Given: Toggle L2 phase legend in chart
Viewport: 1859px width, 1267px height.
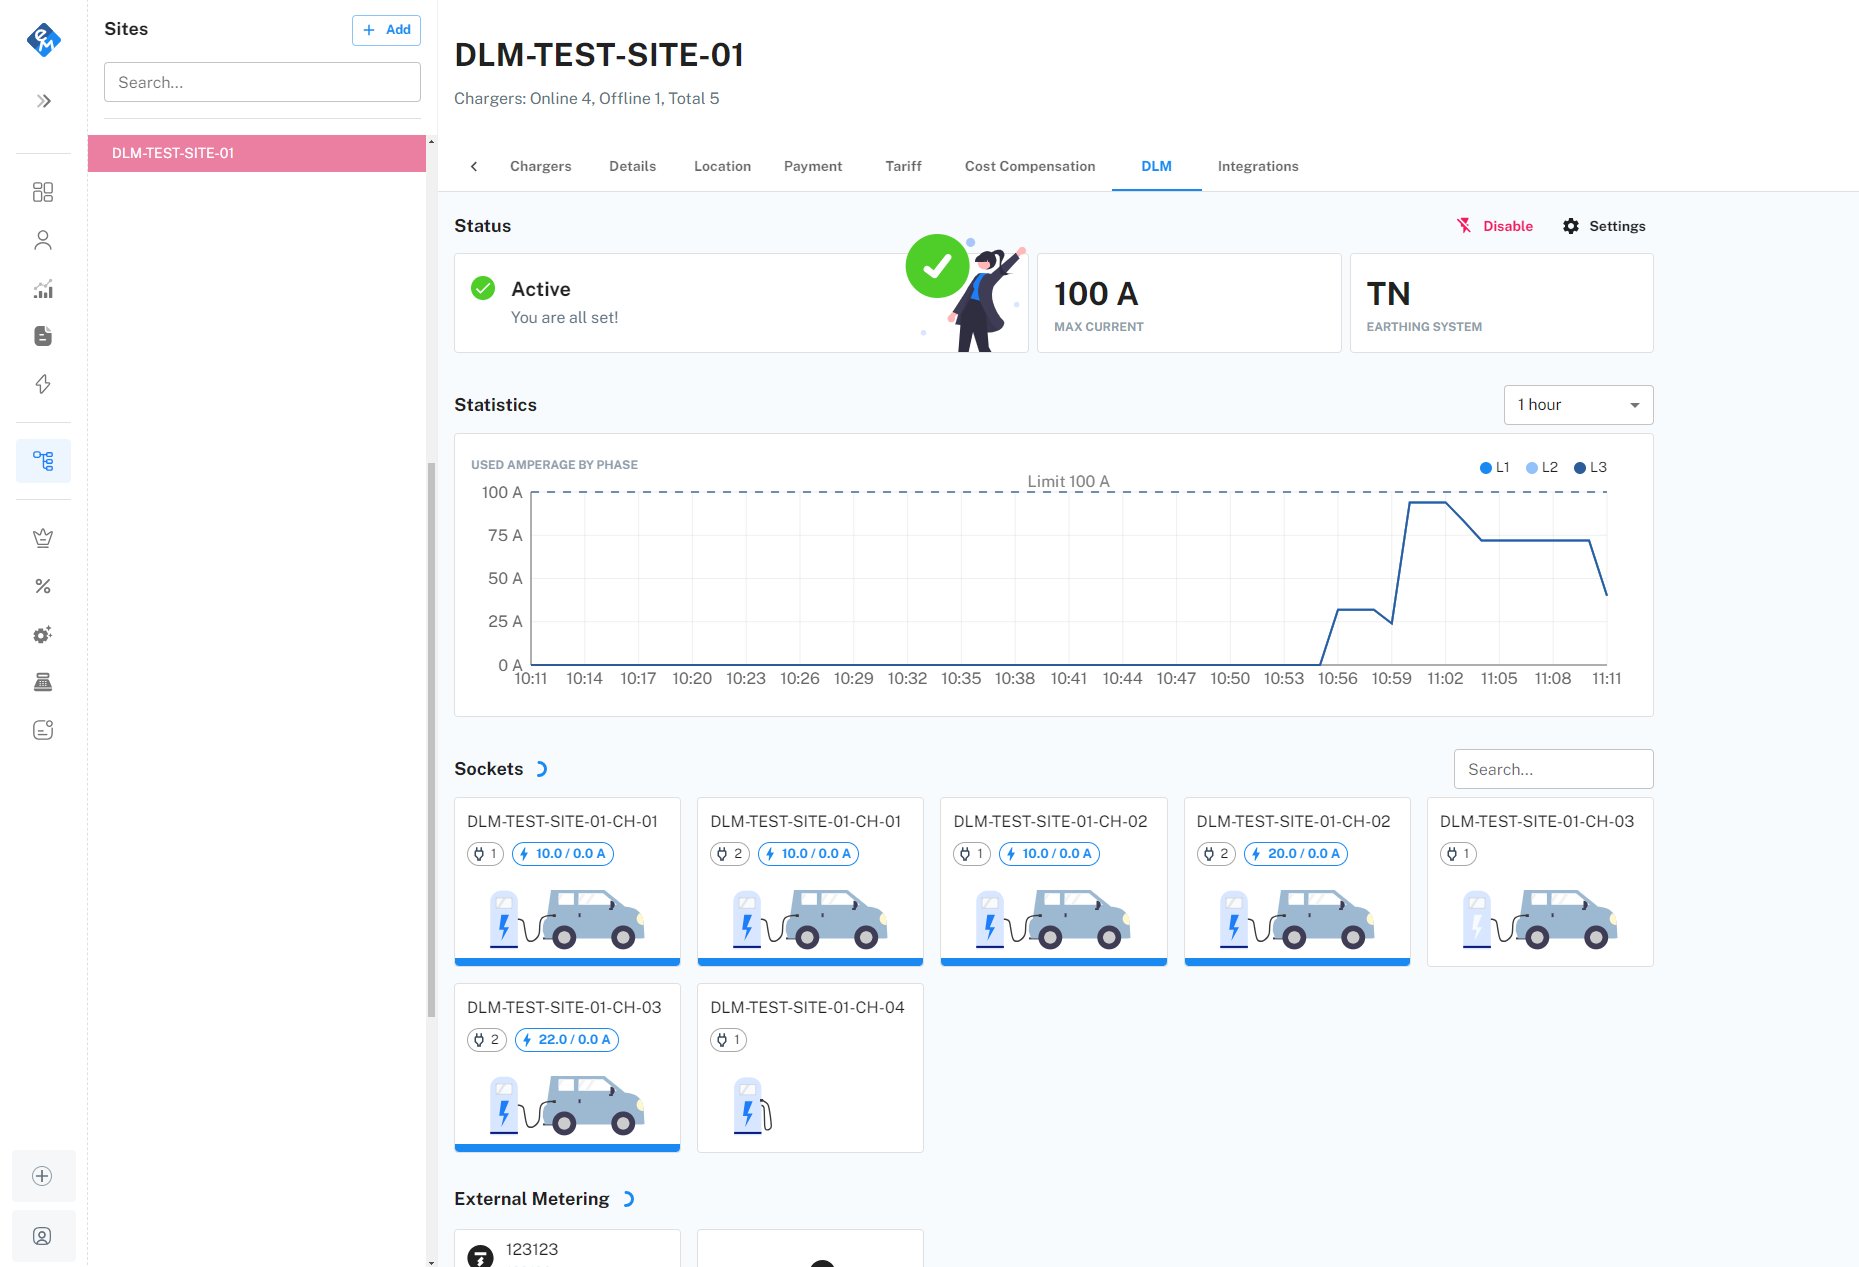Looking at the screenshot, I should click(1541, 467).
